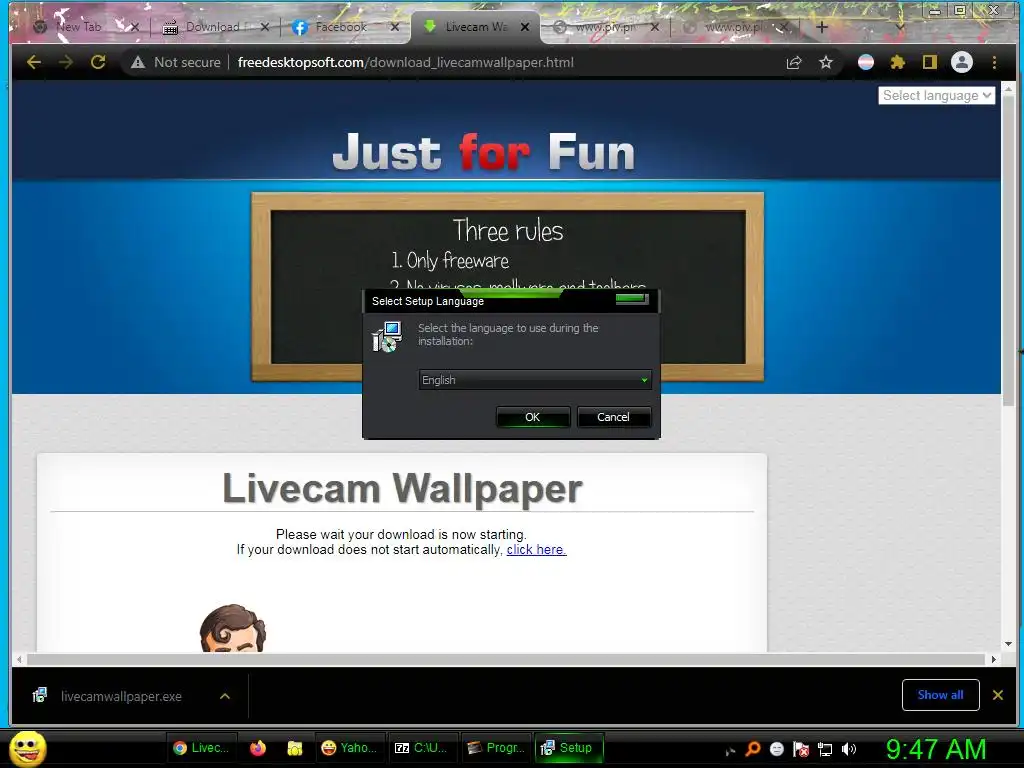
Task: Click OK in Select Setup Language dialog
Action: pyautogui.click(x=533, y=417)
